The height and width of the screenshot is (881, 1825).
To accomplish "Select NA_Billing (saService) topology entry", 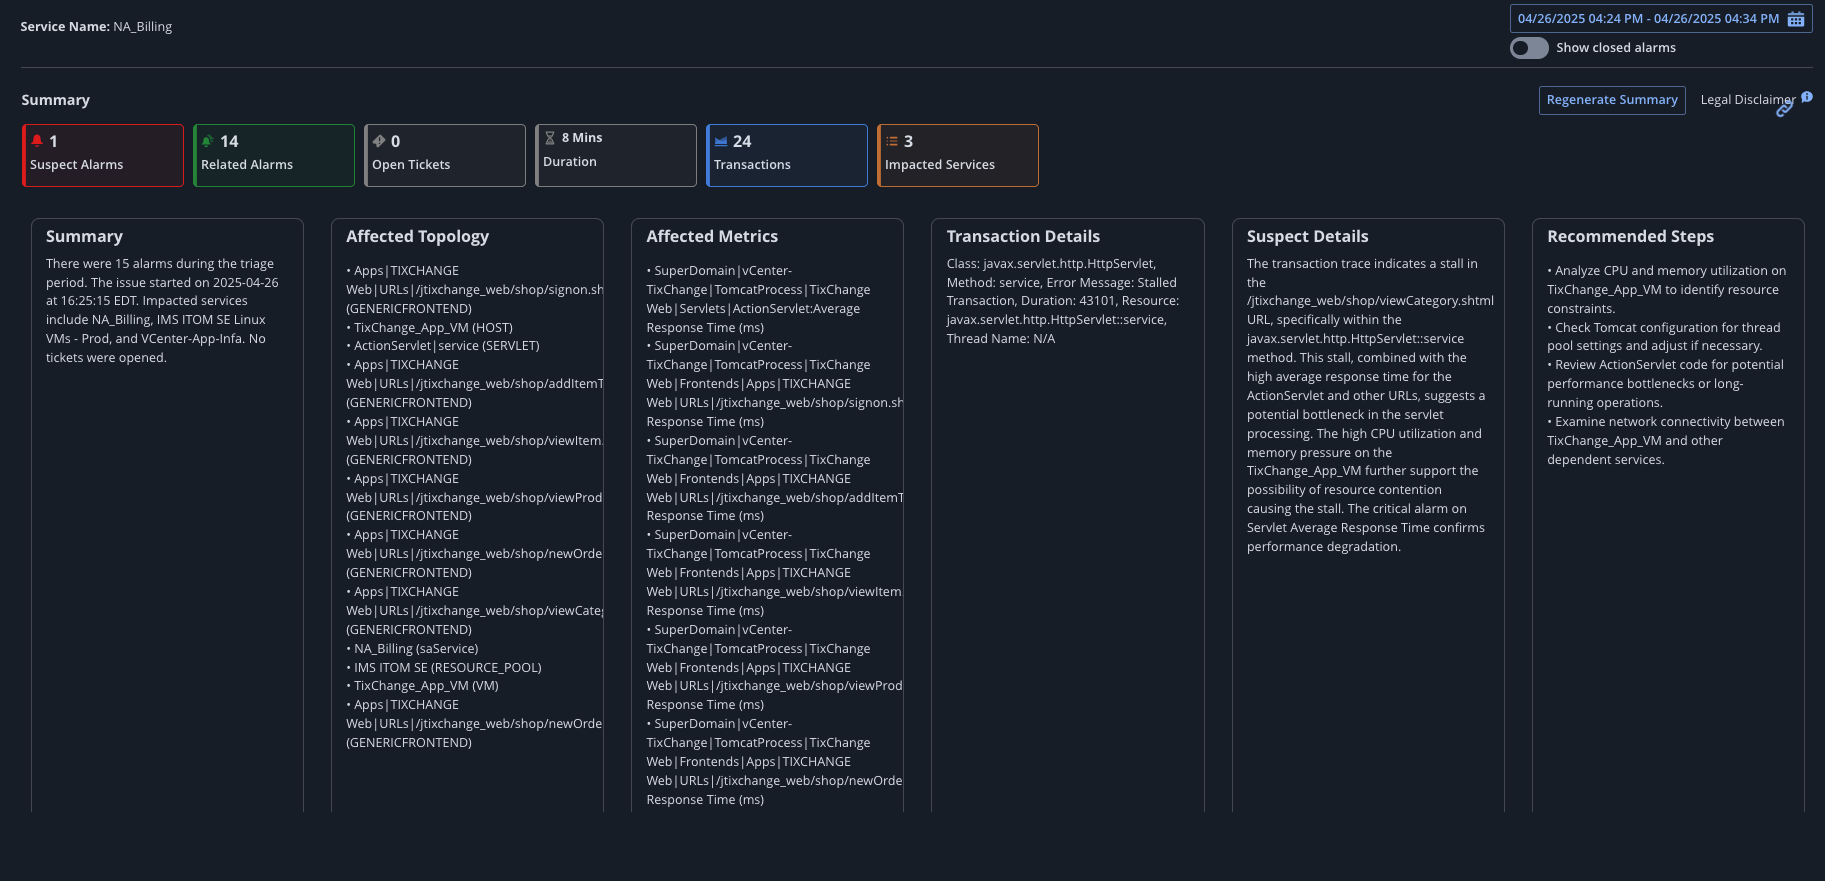I will [x=416, y=649].
